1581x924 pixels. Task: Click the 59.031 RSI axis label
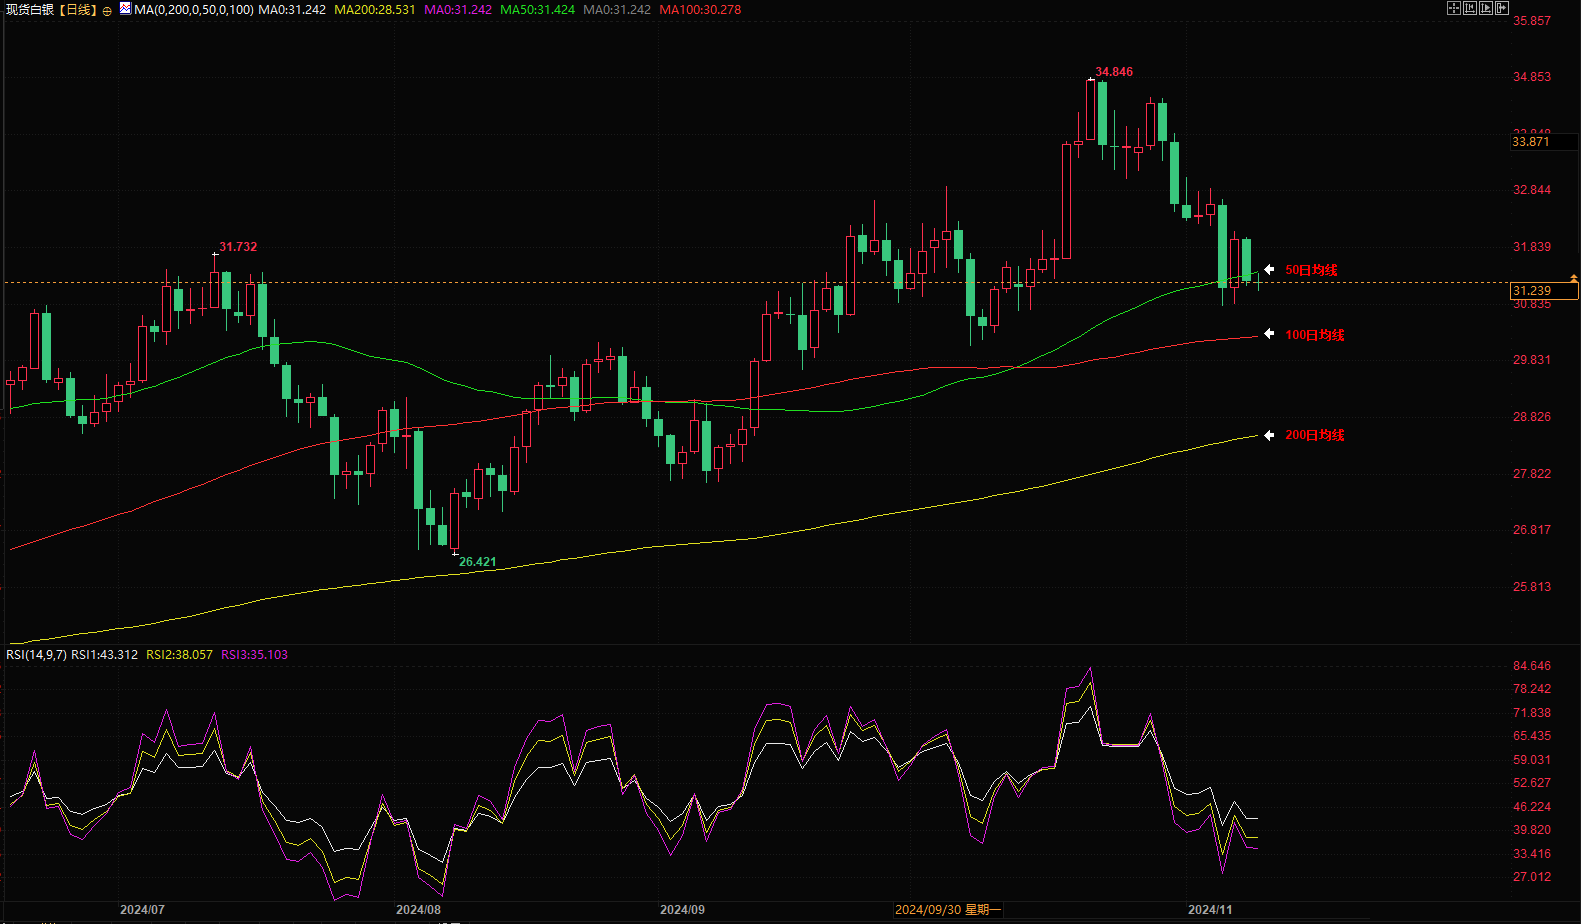coord(1532,760)
